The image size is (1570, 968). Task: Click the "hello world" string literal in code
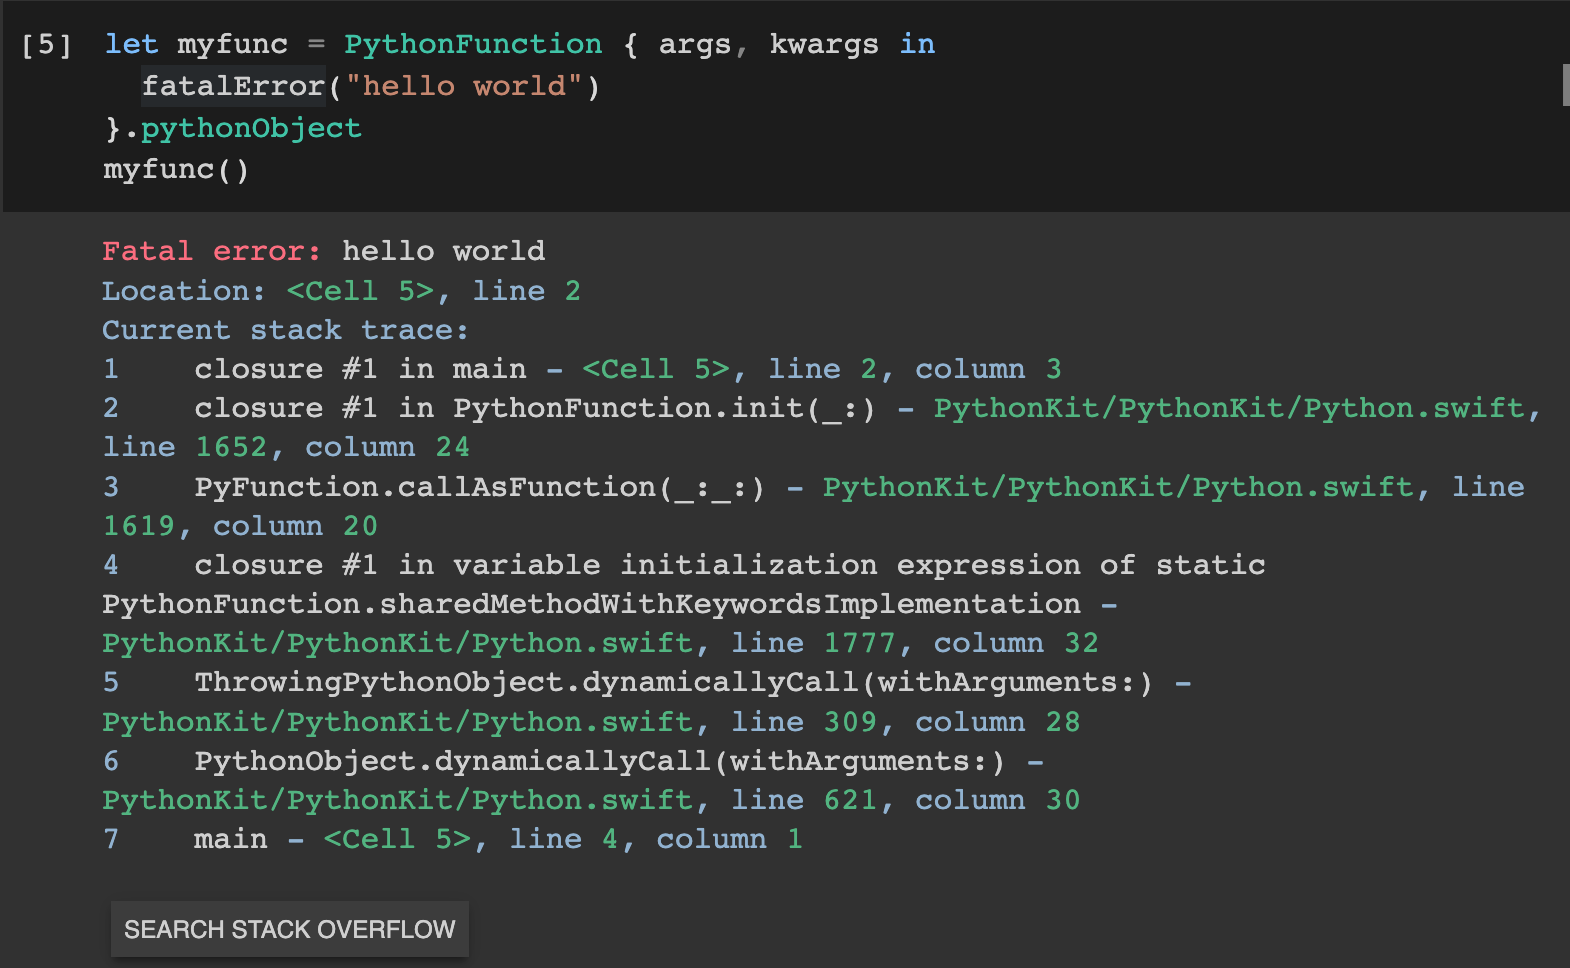464,87
